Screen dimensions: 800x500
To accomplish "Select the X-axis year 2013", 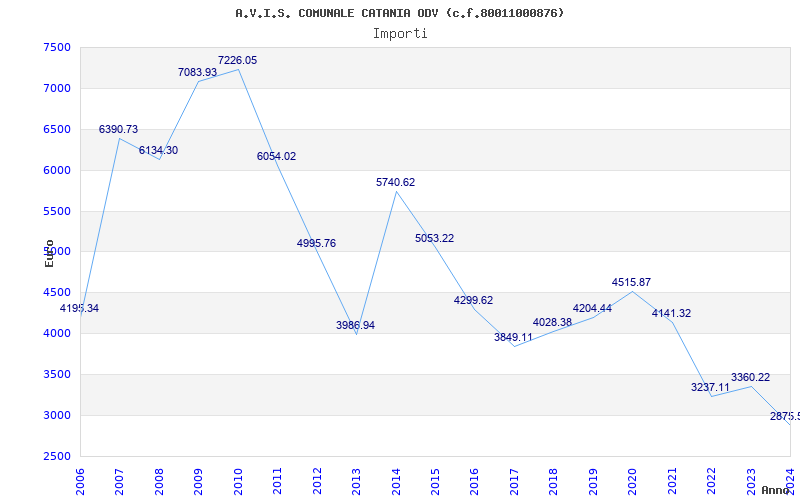I will [356, 481].
